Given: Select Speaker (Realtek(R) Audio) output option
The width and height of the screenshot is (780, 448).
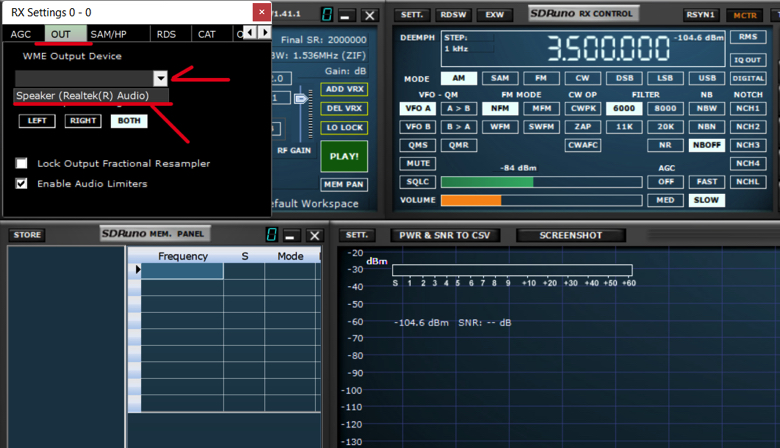Looking at the screenshot, I should coord(91,95).
